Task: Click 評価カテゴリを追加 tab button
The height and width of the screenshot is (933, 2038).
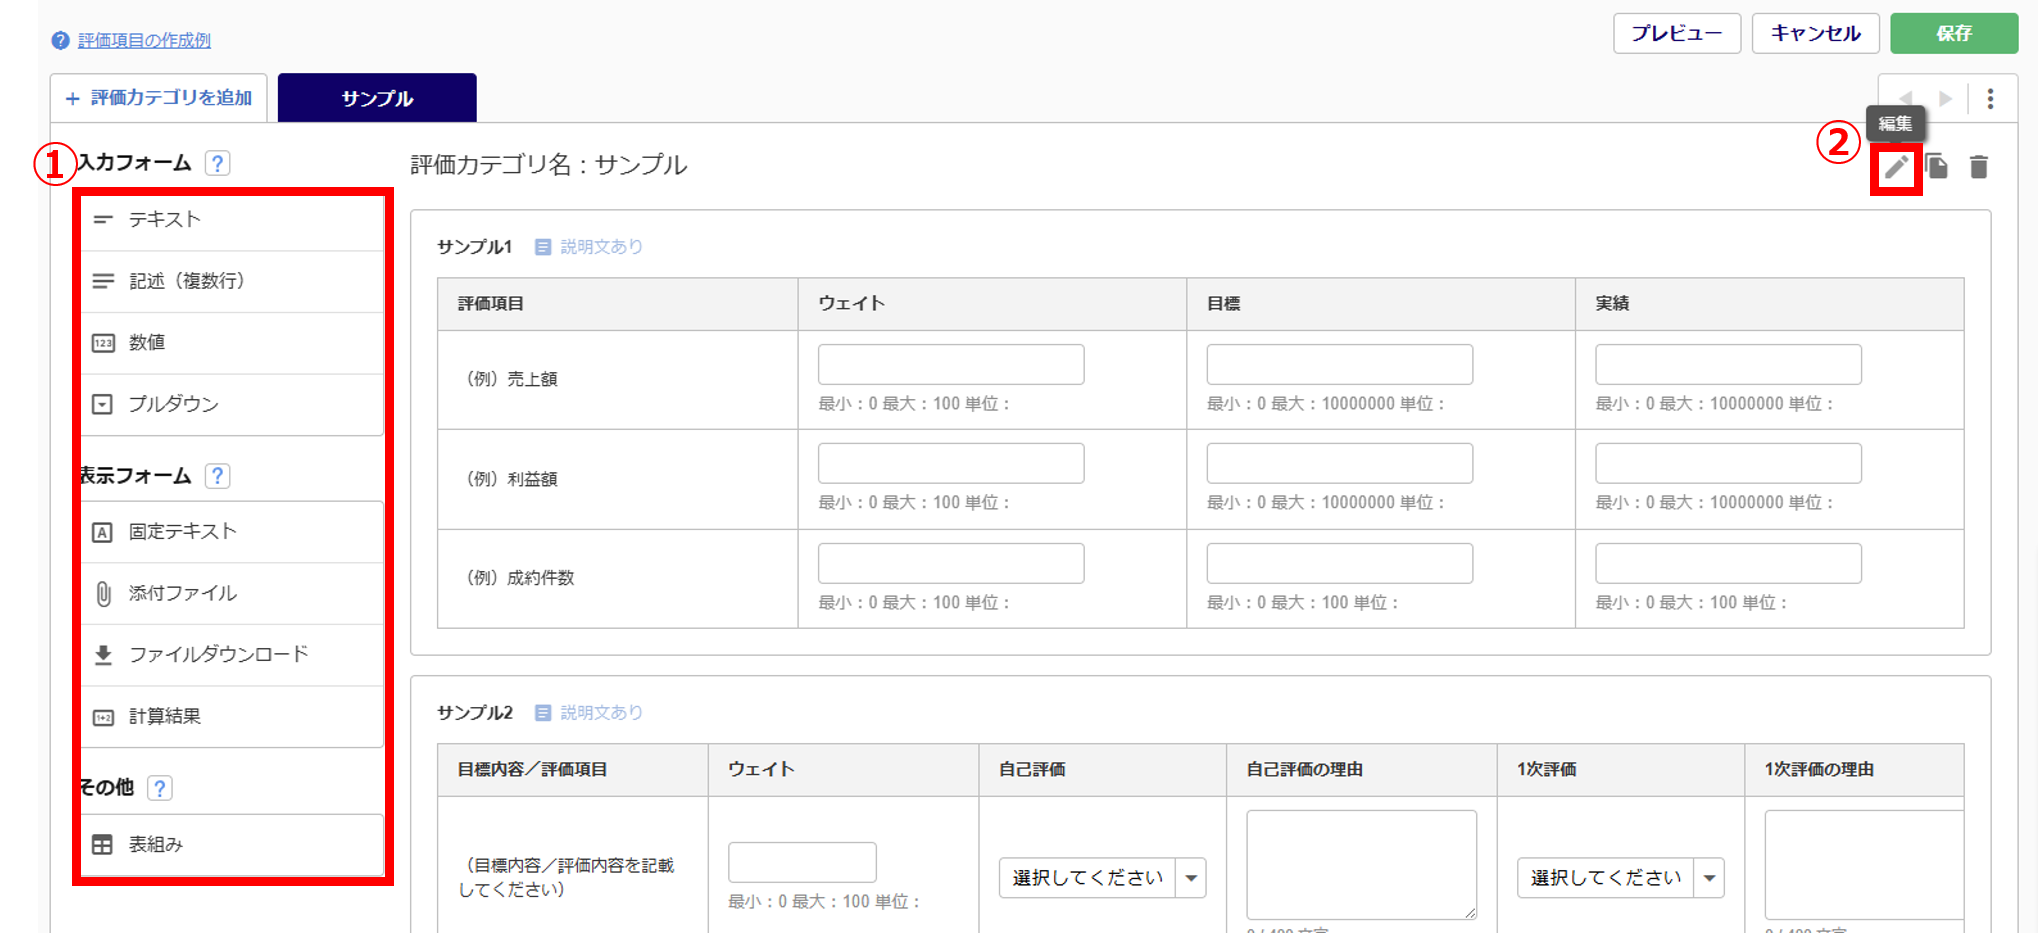Action: tap(159, 98)
